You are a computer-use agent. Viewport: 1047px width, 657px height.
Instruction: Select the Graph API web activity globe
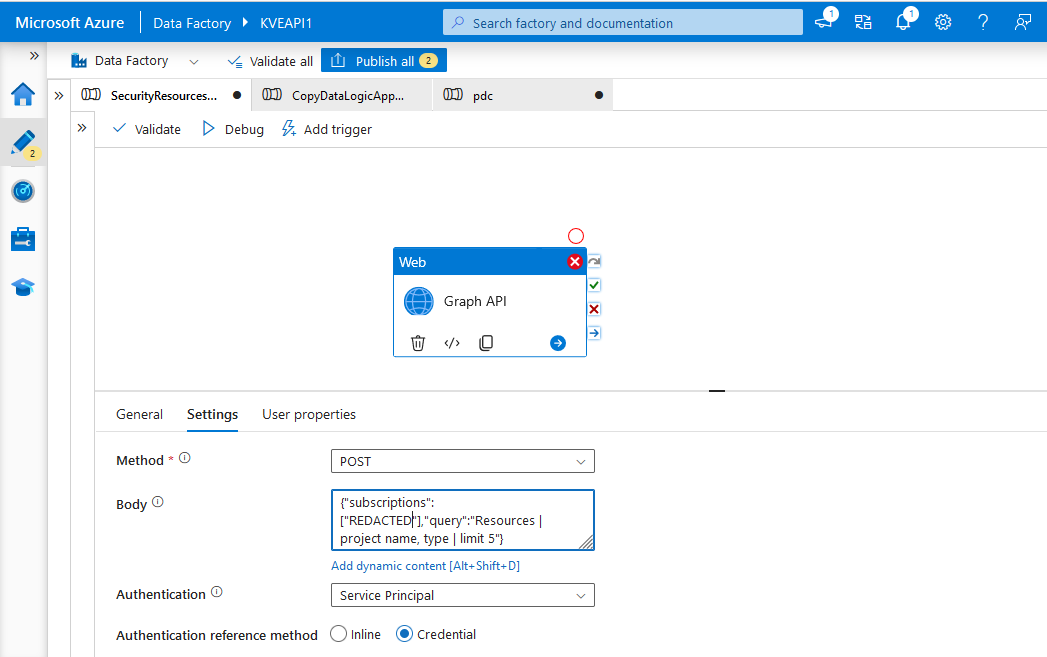[419, 301]
